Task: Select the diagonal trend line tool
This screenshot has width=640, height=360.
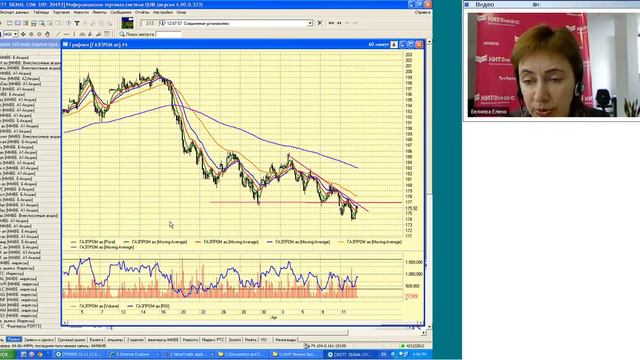Action: pos(58,34)
